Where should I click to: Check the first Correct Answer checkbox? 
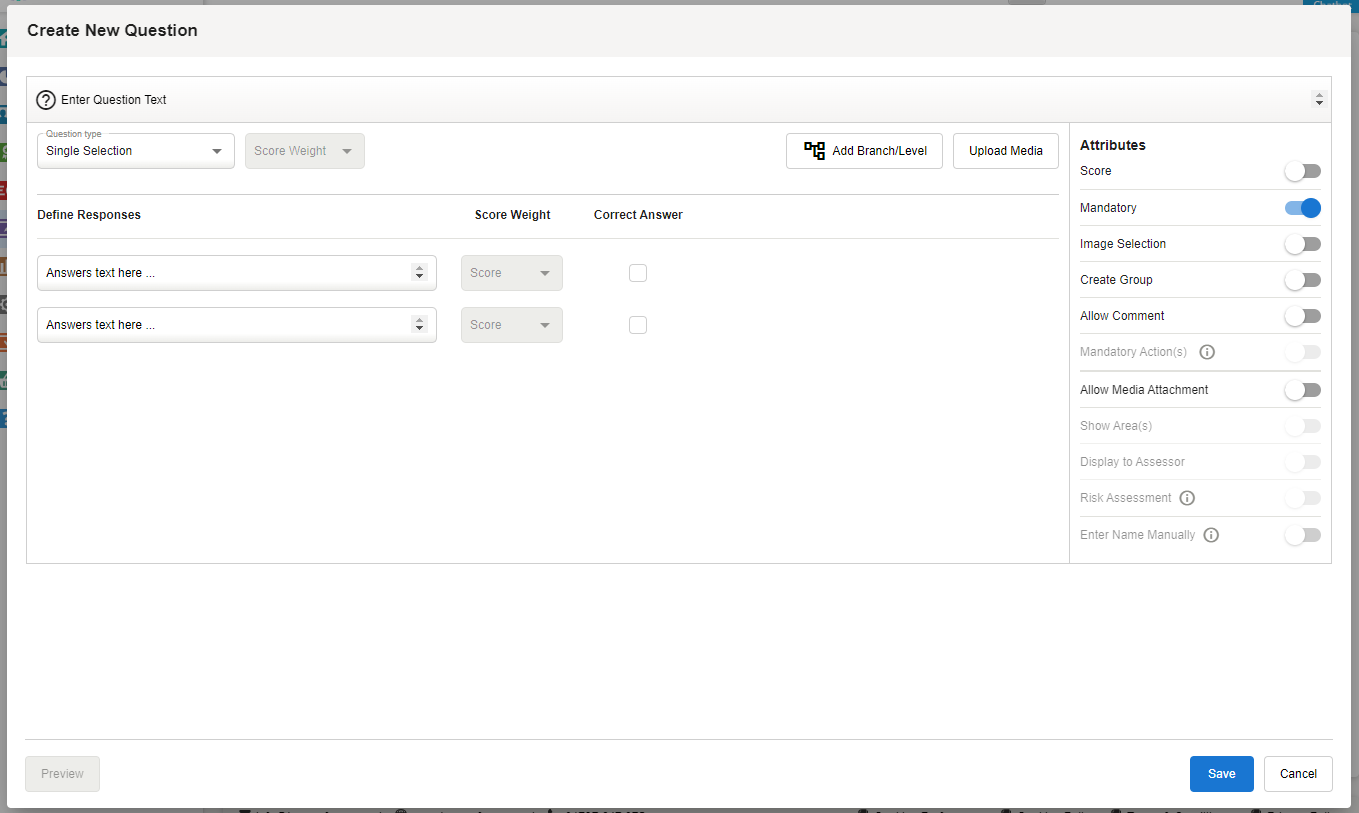[x=638, y=273]
